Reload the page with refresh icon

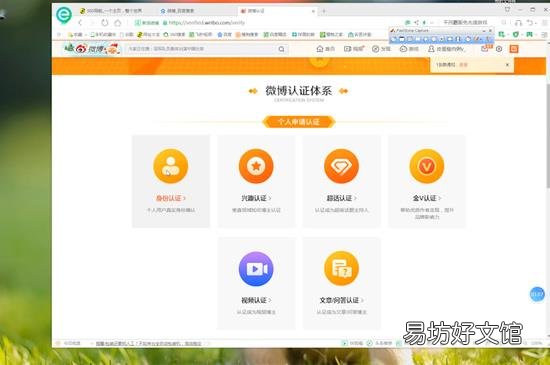(105, 23)
